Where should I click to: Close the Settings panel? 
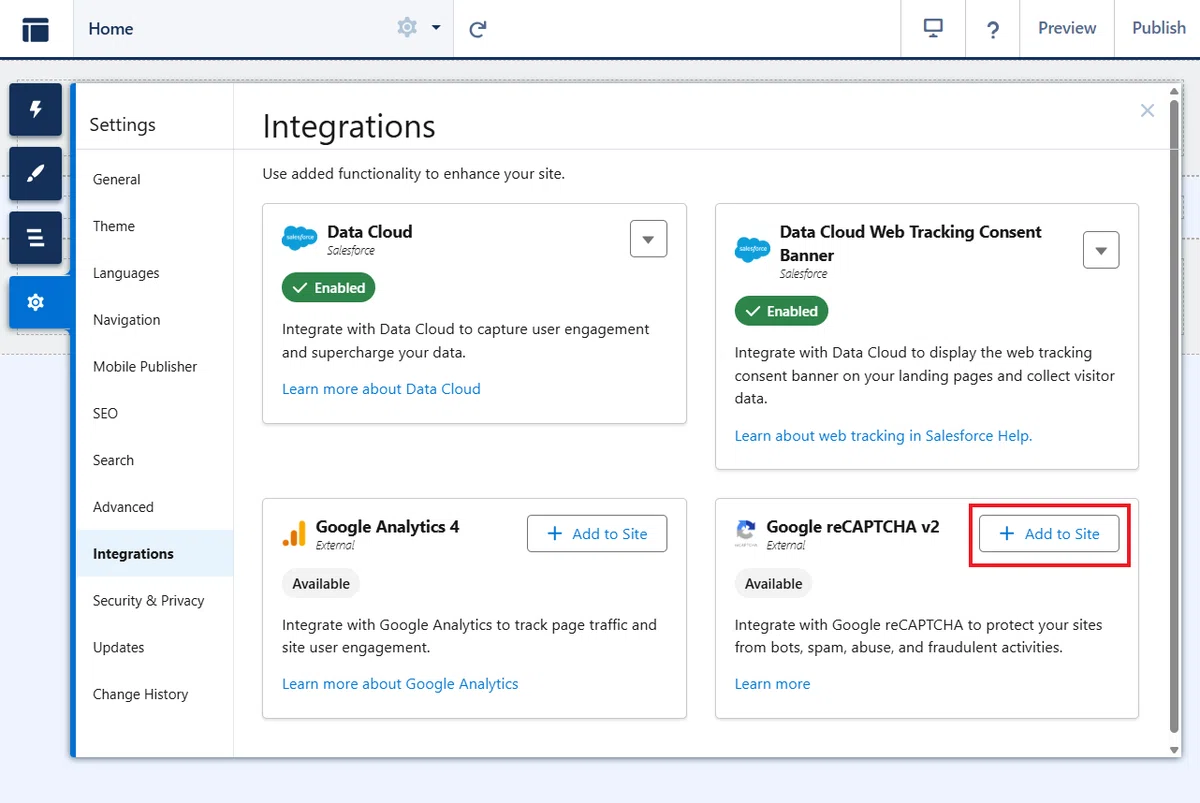pos(1147,111)
